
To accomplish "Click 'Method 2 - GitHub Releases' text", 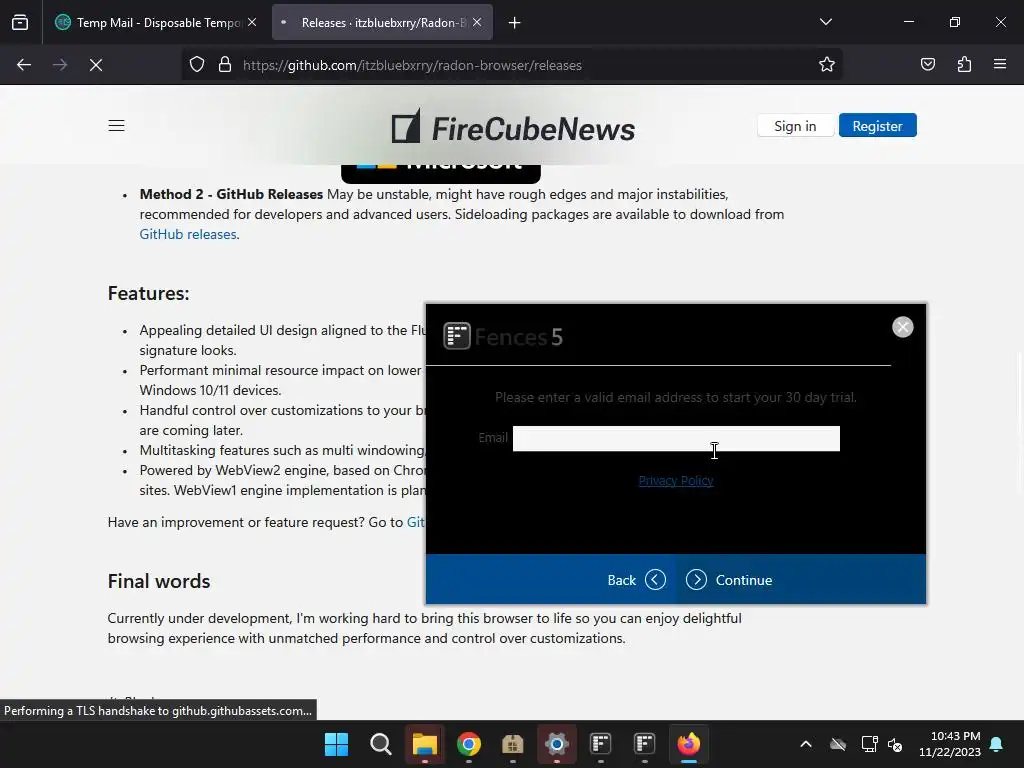I will click(231, 195).
